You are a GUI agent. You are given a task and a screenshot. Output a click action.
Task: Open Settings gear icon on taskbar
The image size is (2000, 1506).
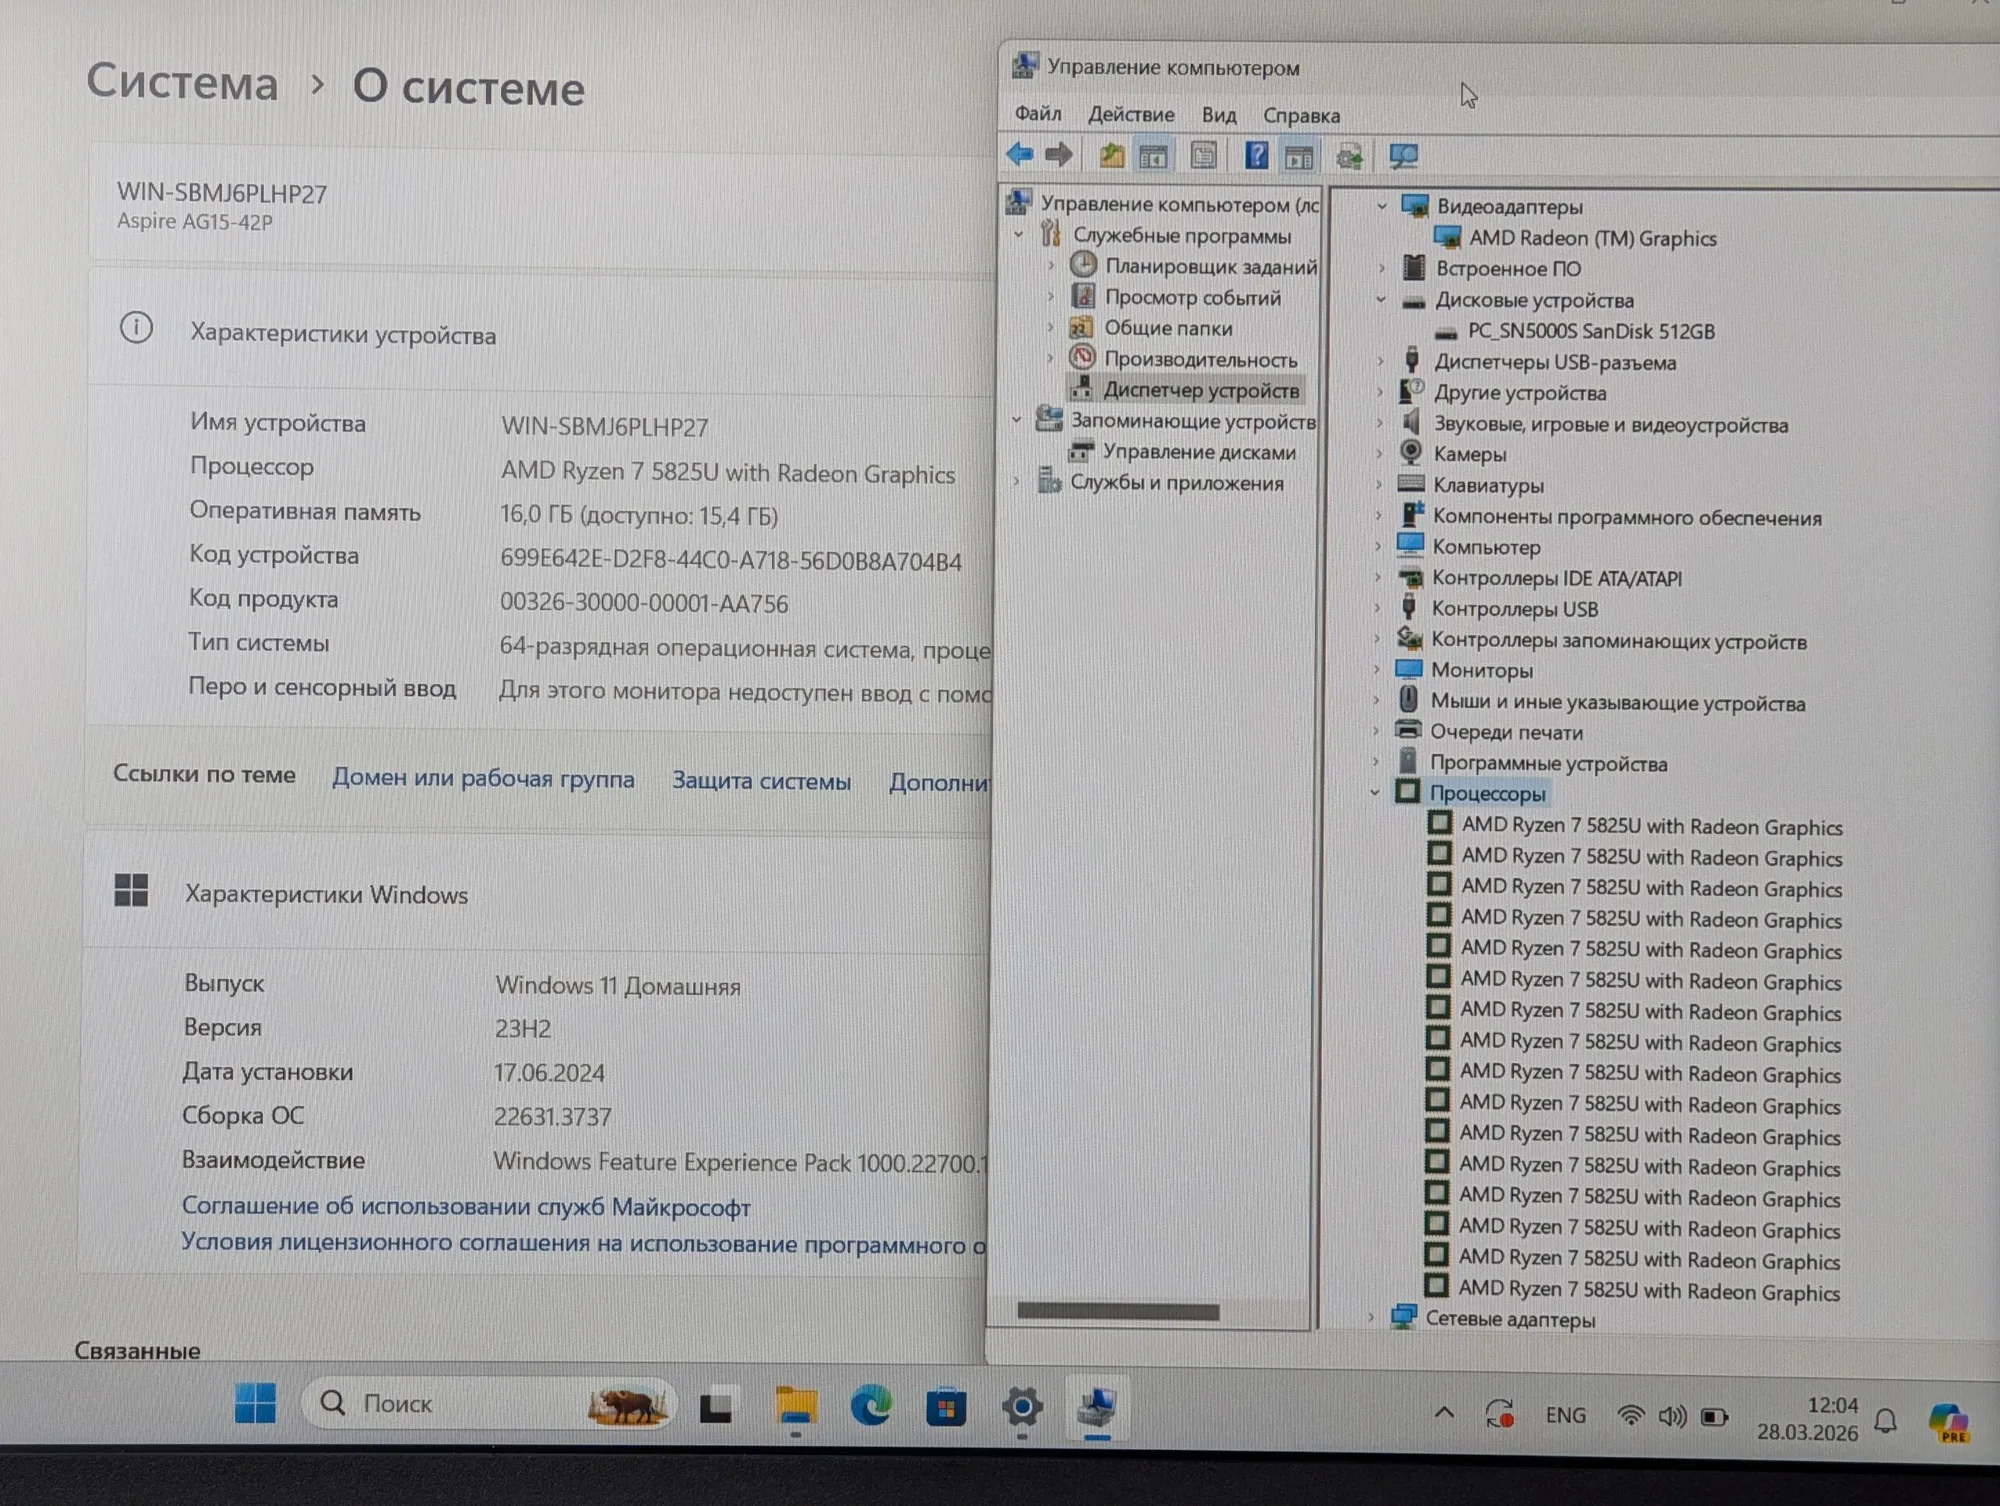coord(1022,1408)
